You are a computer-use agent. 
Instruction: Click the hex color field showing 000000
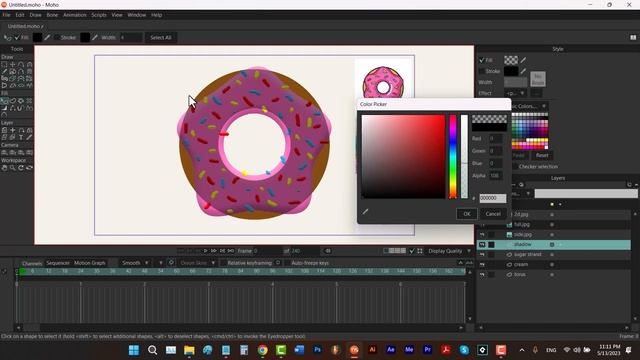(x=492, y=198)
